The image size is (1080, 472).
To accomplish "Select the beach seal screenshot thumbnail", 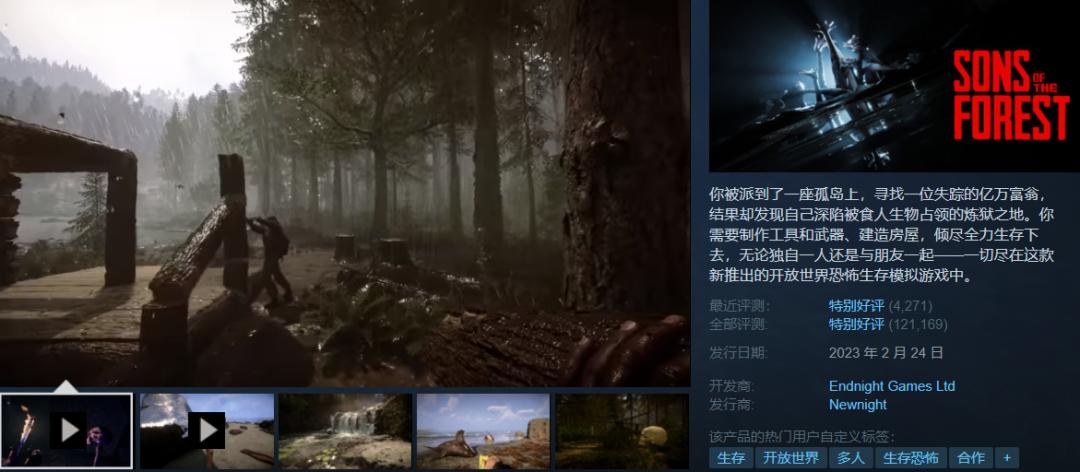I will (x=484, y=431).
